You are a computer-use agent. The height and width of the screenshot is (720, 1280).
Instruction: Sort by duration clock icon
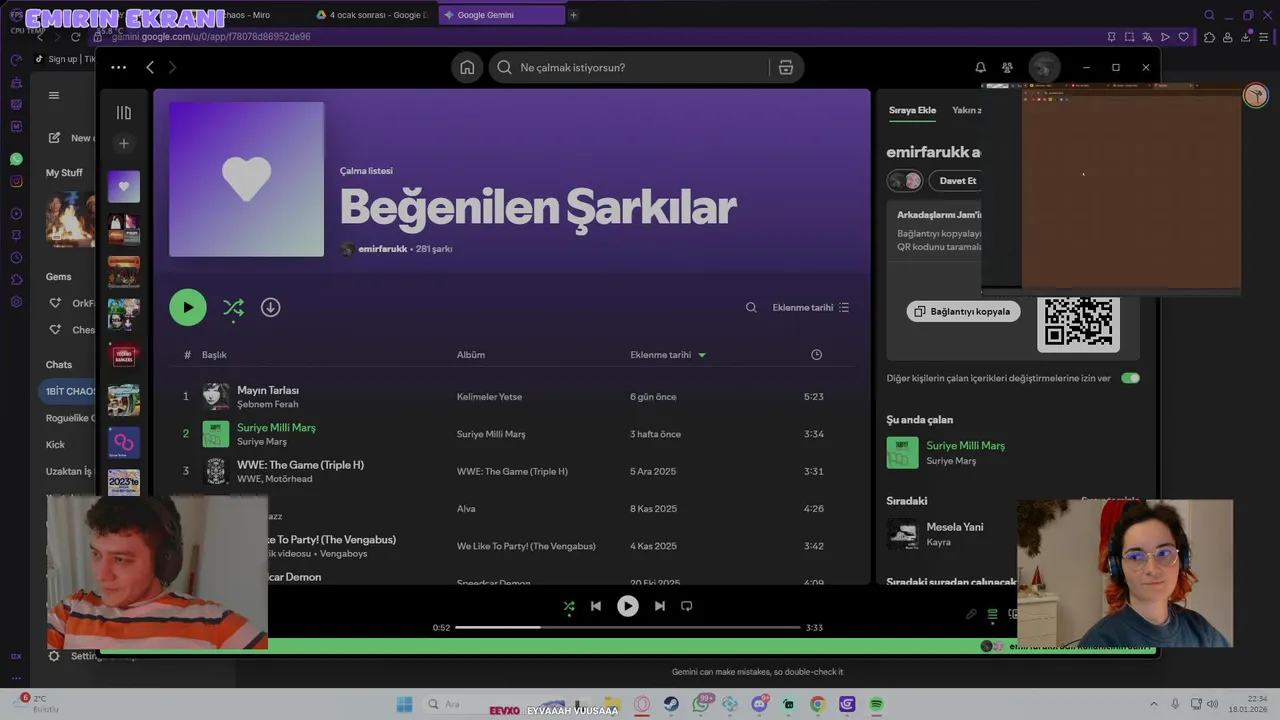[x=817, y=355]
